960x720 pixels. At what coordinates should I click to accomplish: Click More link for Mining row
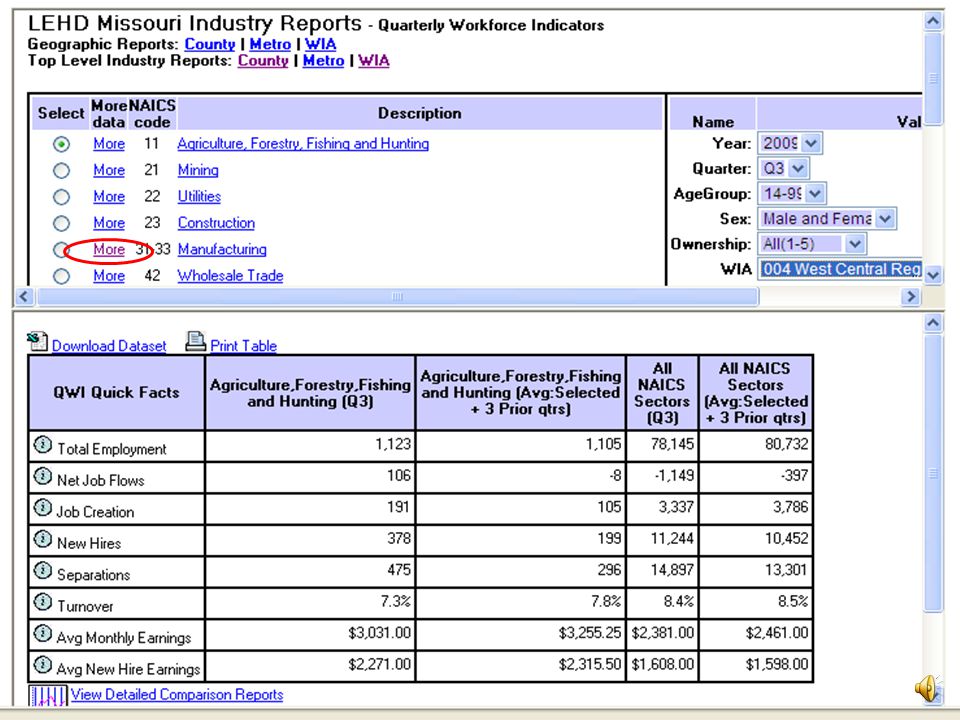[x=109, y=170]
